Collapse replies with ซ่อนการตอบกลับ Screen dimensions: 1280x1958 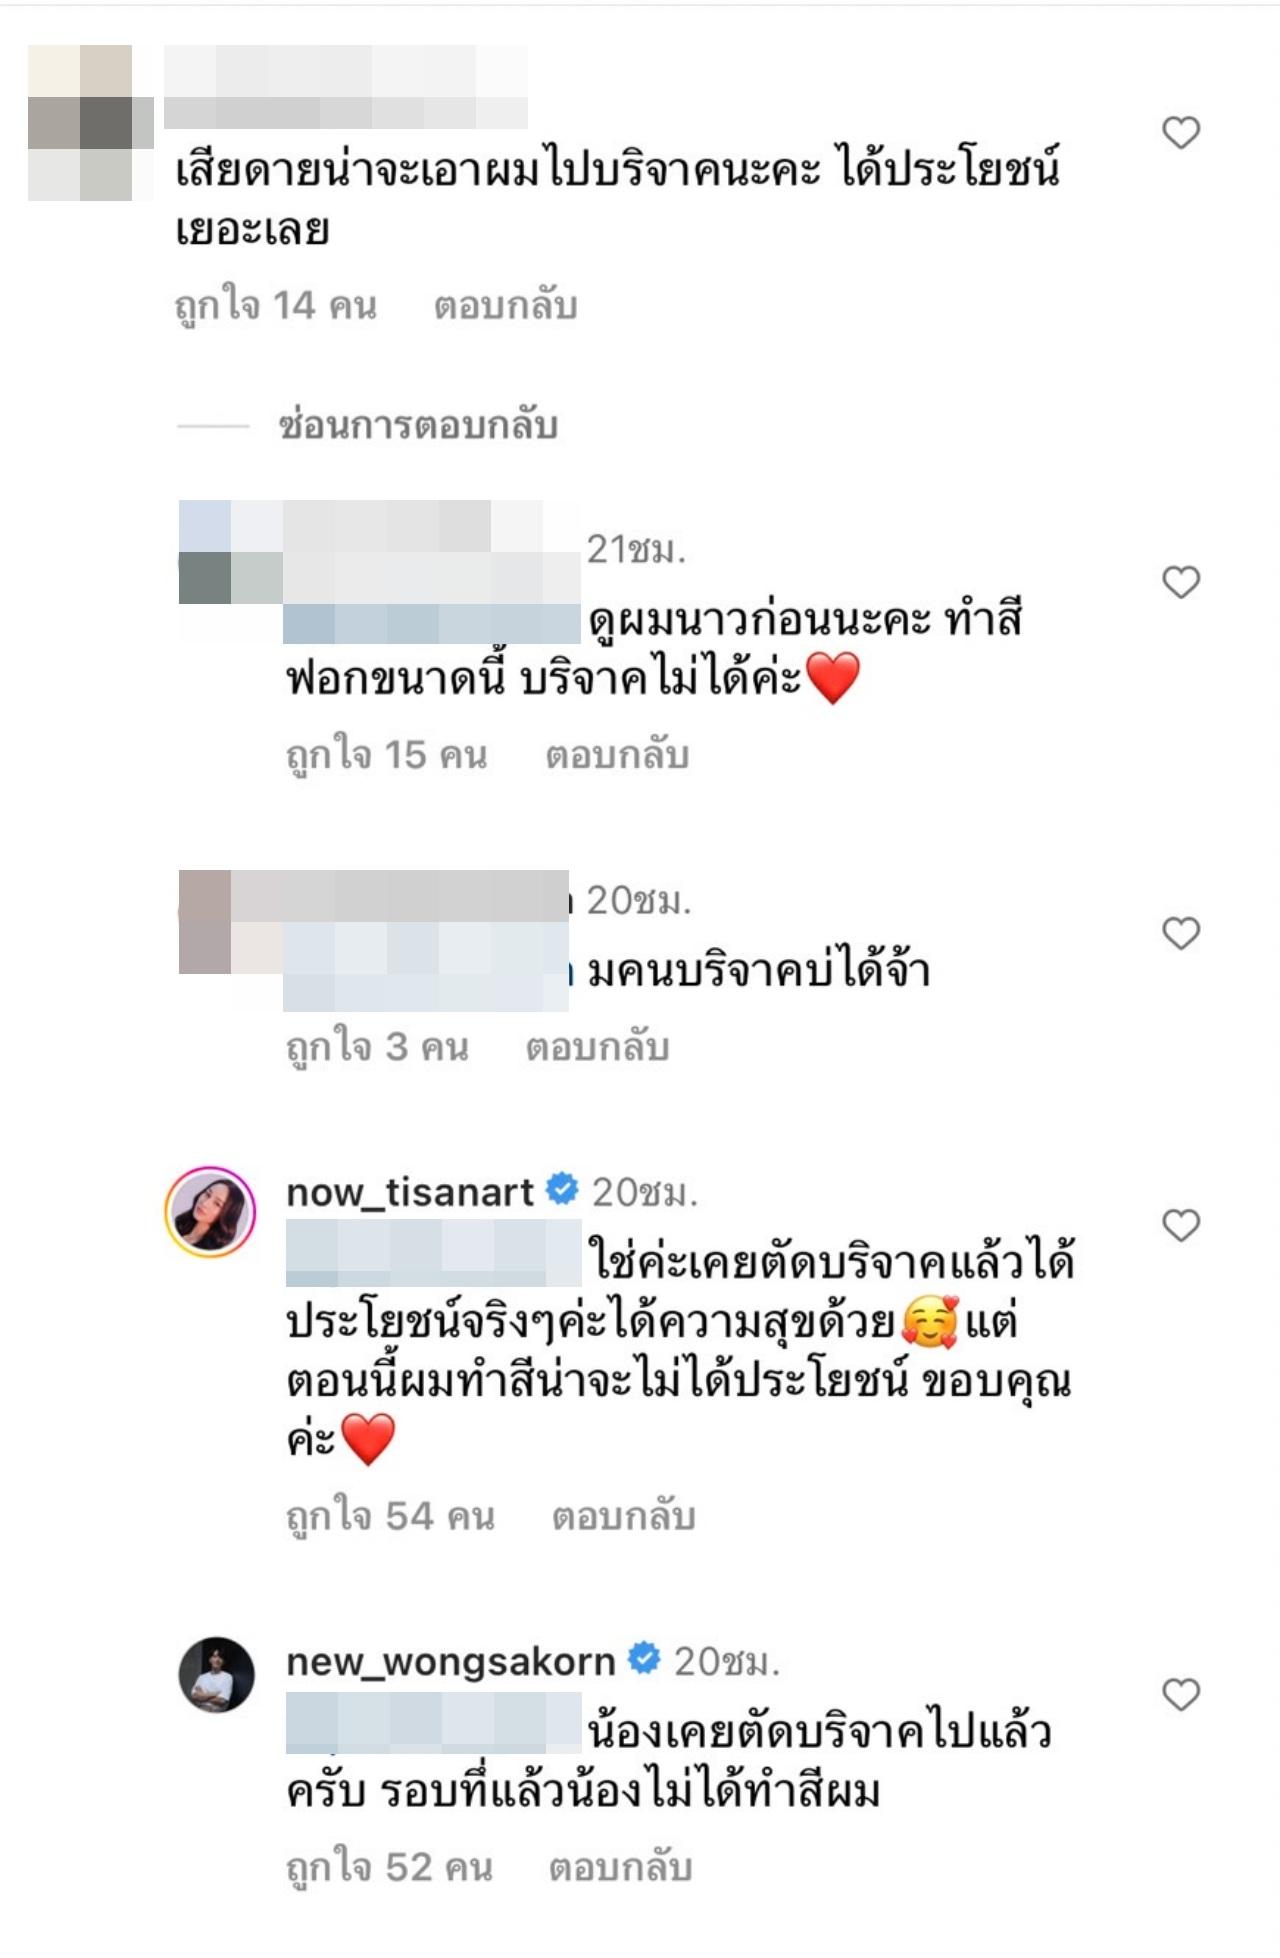418,426
